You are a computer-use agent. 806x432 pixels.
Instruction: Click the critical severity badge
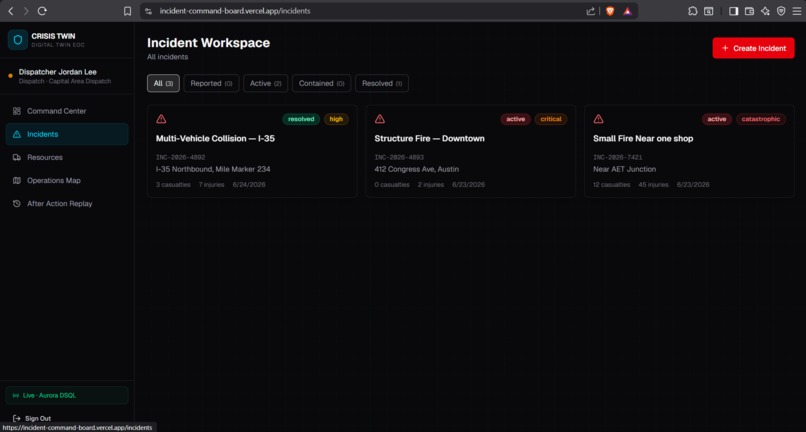coord(551,119)
